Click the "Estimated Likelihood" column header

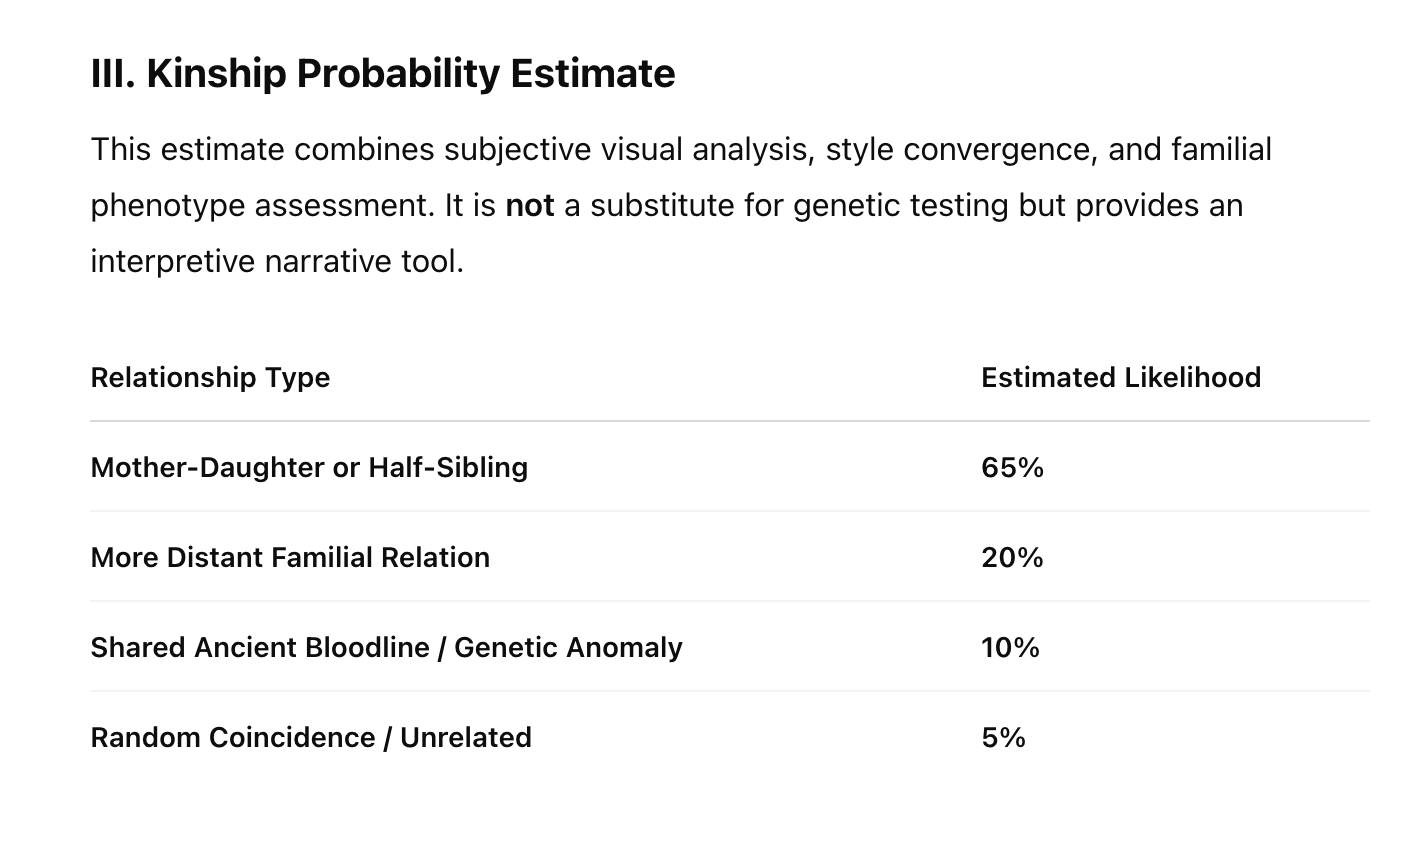pyautogui.click(x=1120, y=378)
